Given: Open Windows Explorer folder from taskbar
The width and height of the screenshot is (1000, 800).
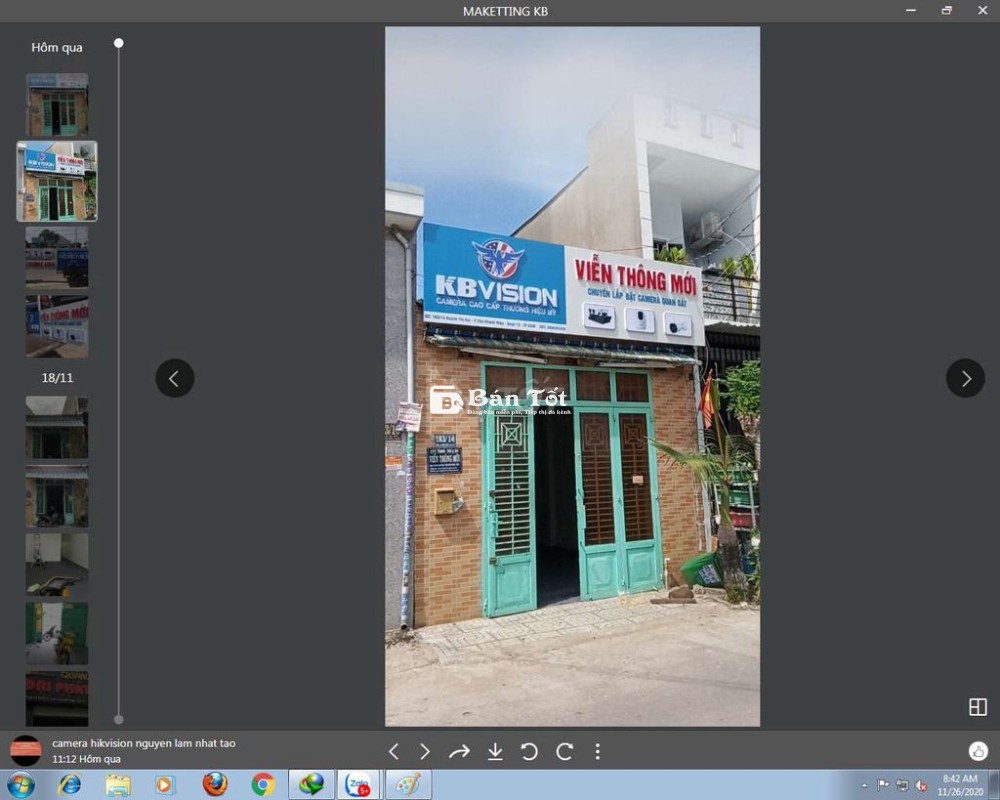Looking at the screenshot, I should (x=118, y=785).
